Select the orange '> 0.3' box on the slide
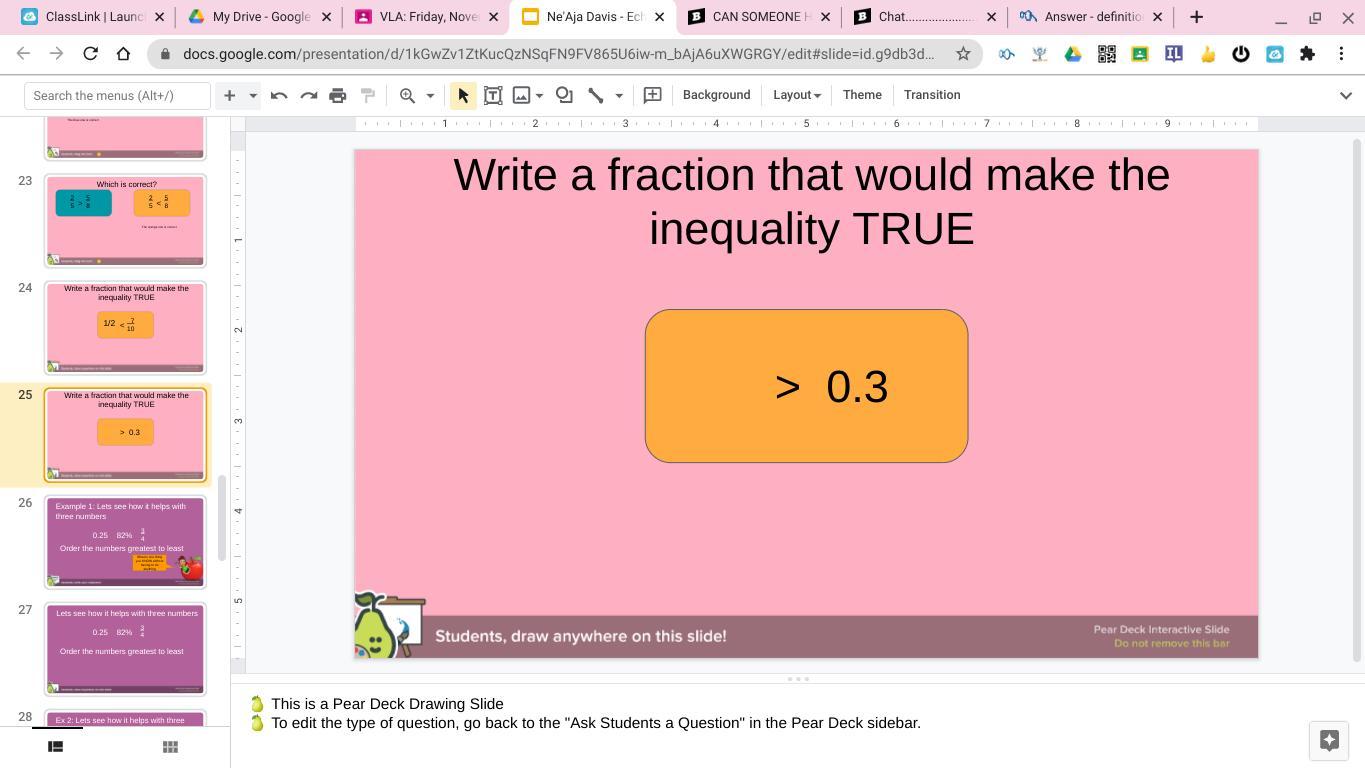Screen dimensions: 1365x768 click(x=806, y=386)
